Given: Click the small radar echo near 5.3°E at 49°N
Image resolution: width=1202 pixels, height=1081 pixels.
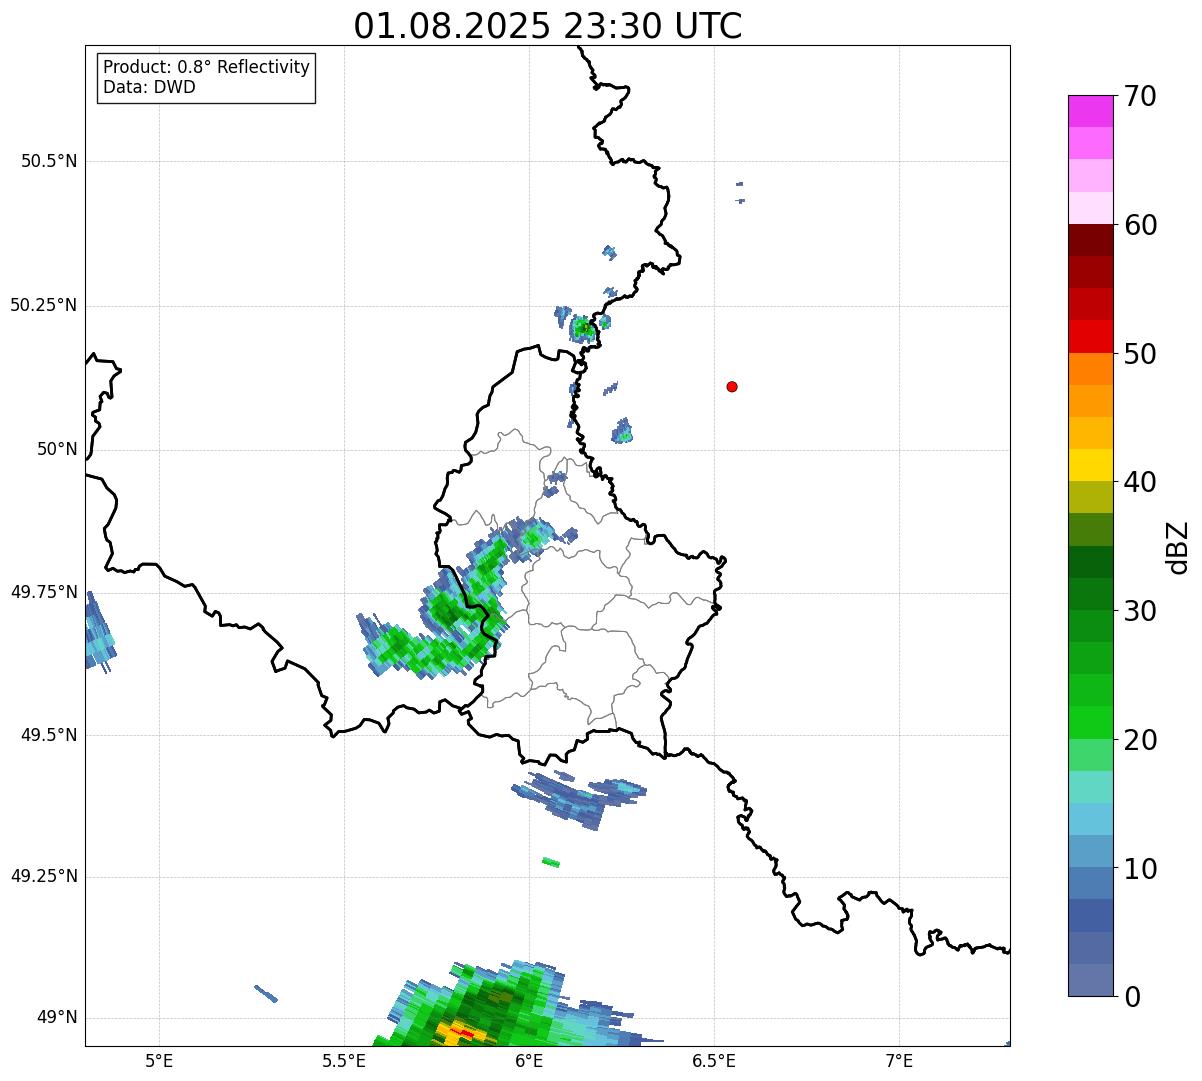Looking at the screenshot, I should 266,993.
